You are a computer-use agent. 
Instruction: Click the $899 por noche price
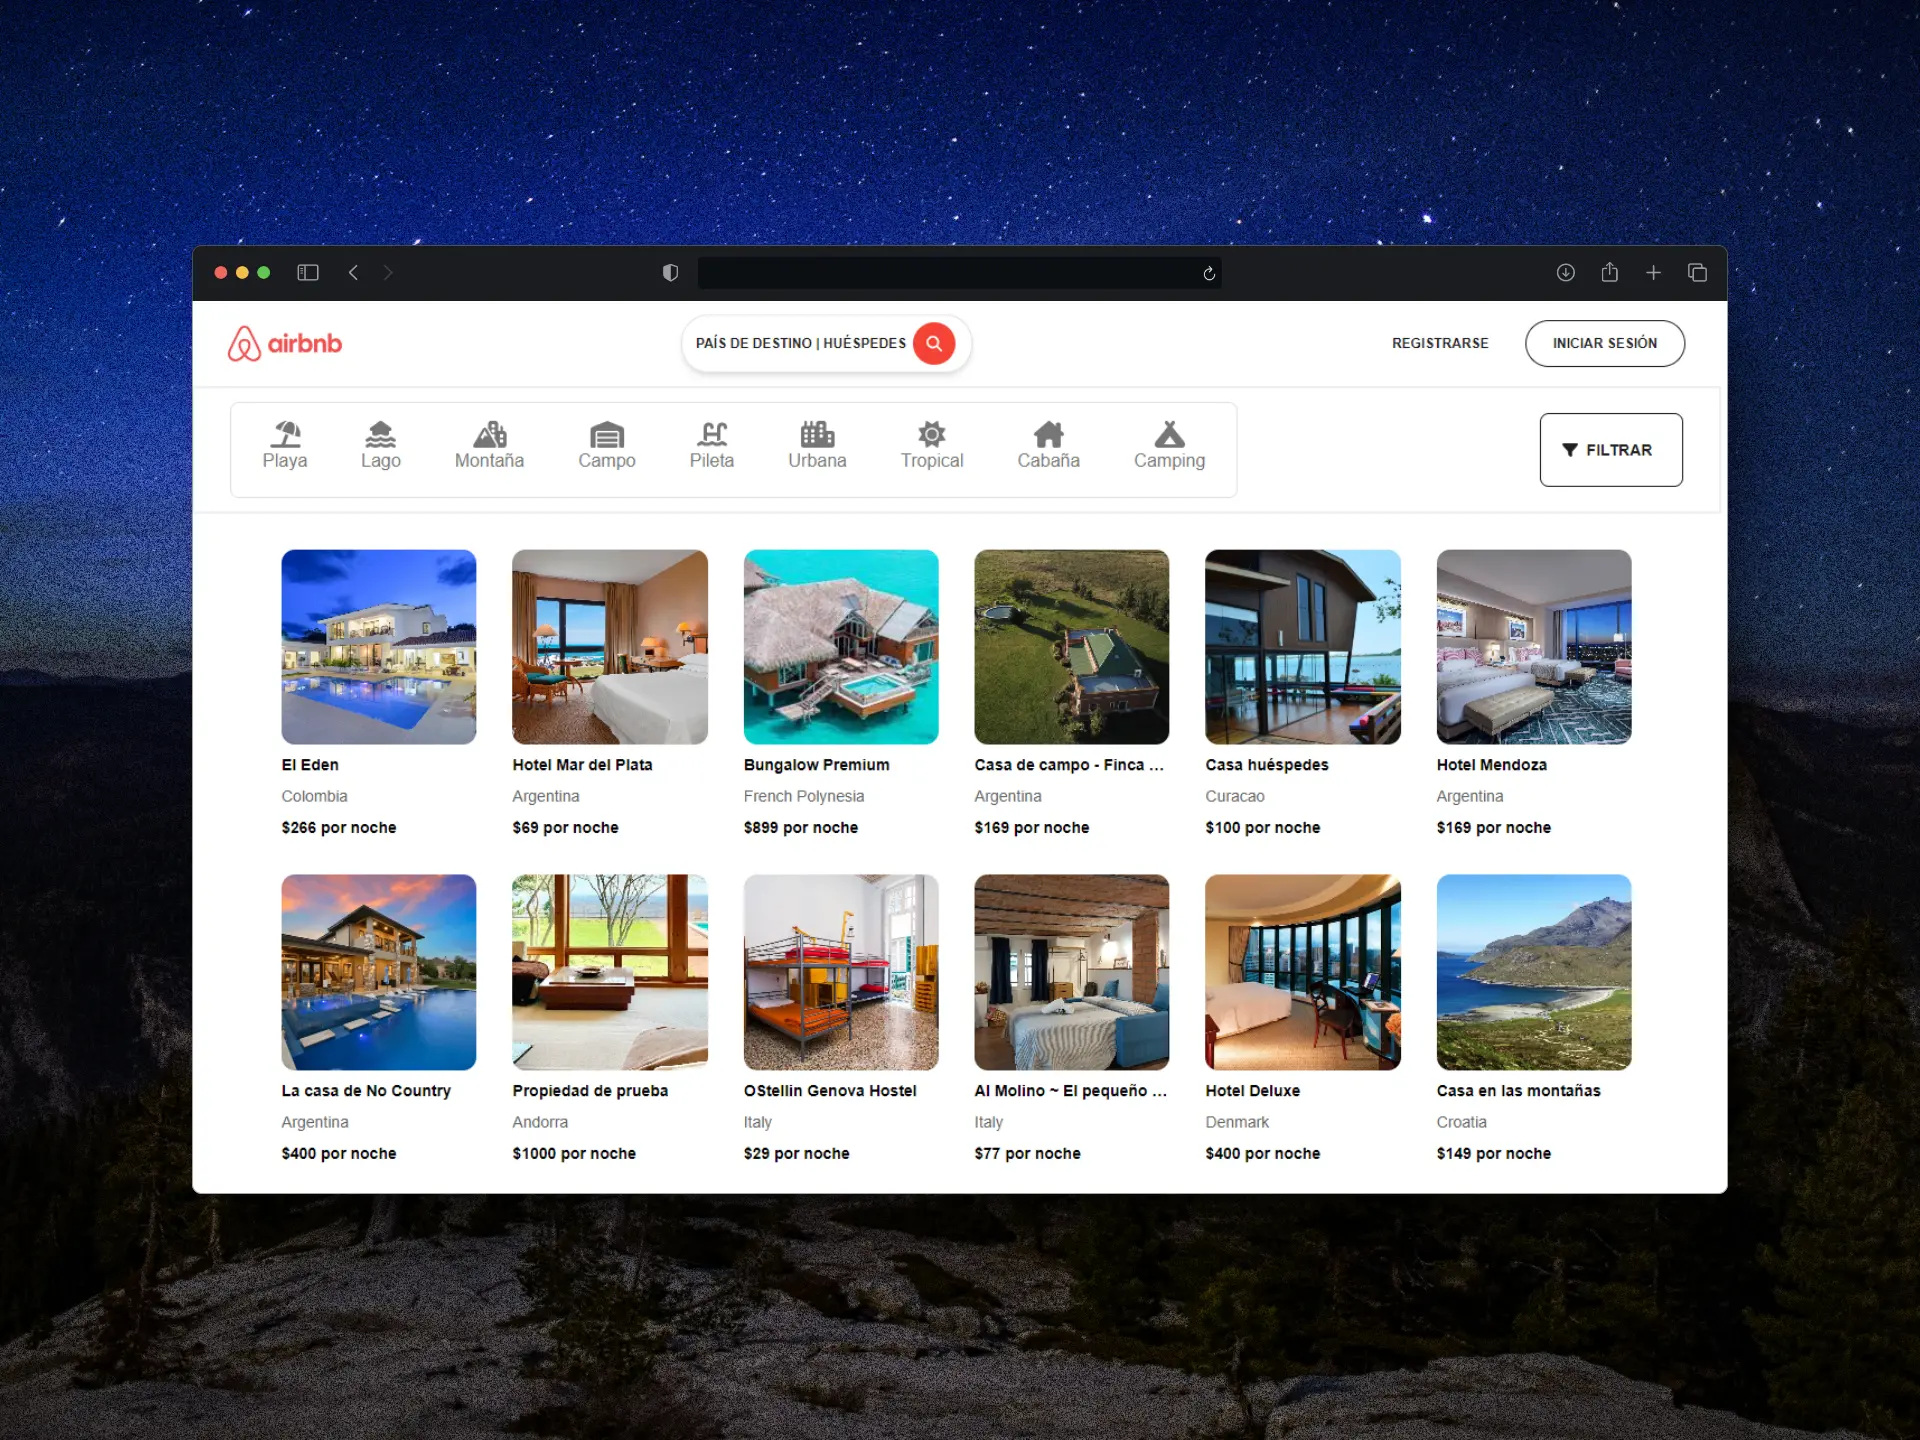[801, 828]
